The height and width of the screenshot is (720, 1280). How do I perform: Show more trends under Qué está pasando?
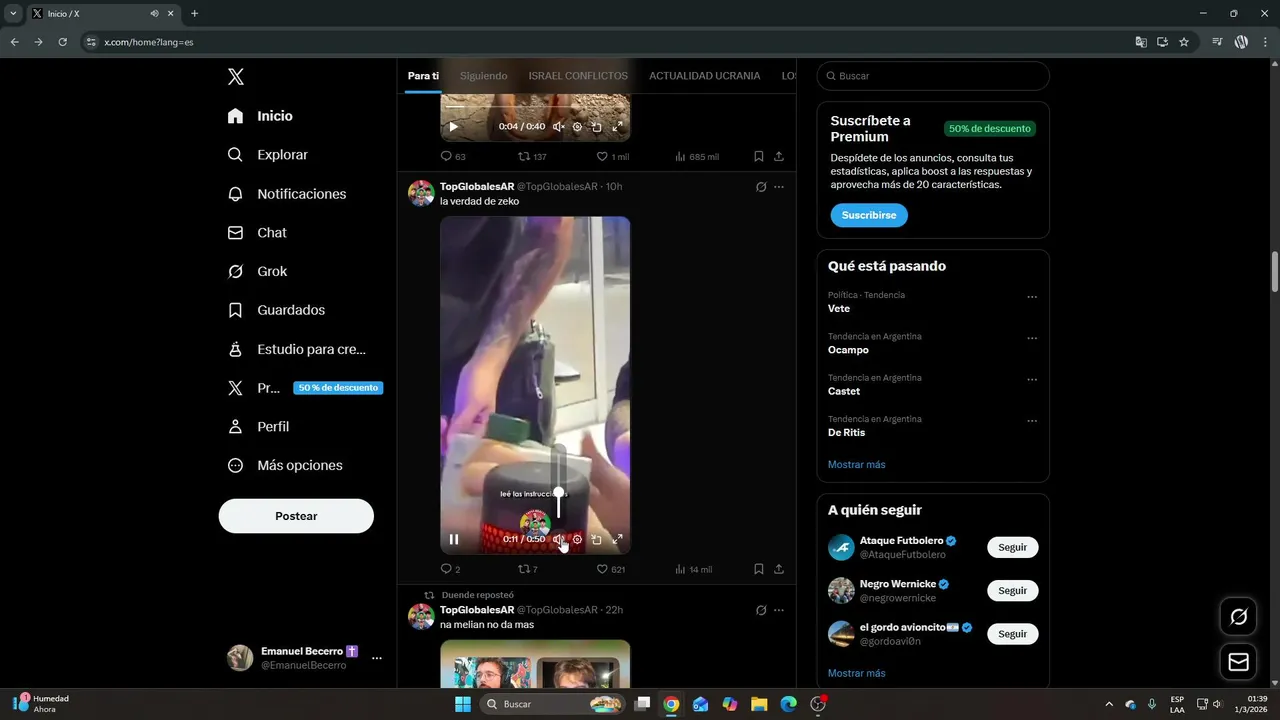coord(856,464)
